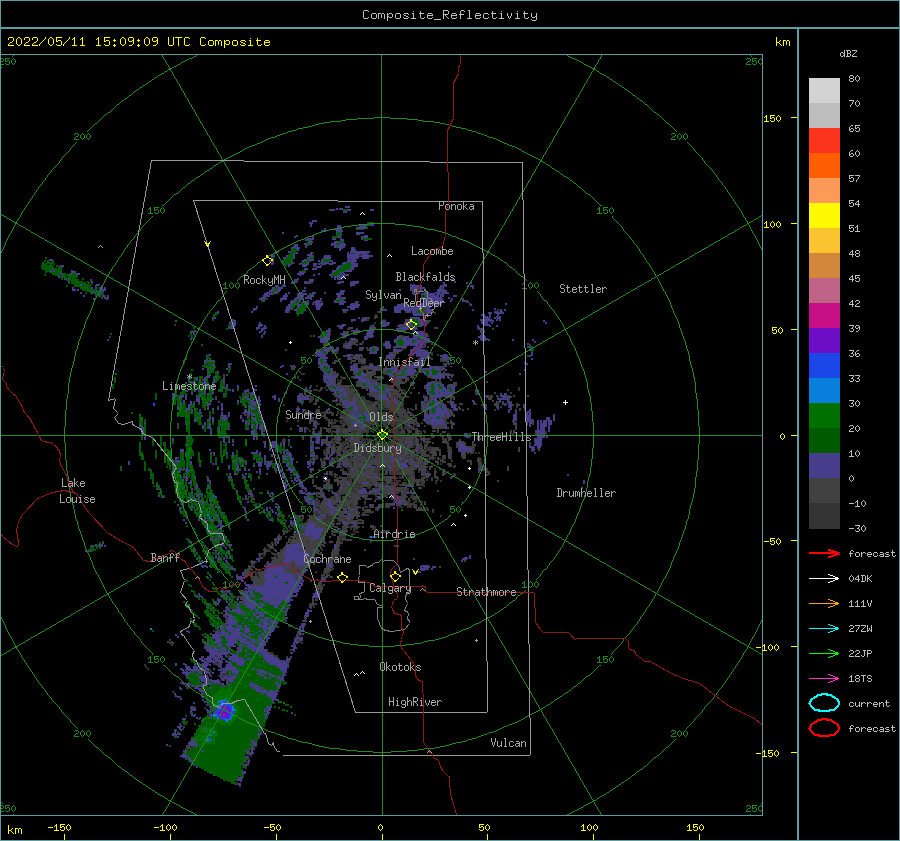Screen dimensions: 900x841
Task: Click the HighRiver city label
Action: [415, 702]
